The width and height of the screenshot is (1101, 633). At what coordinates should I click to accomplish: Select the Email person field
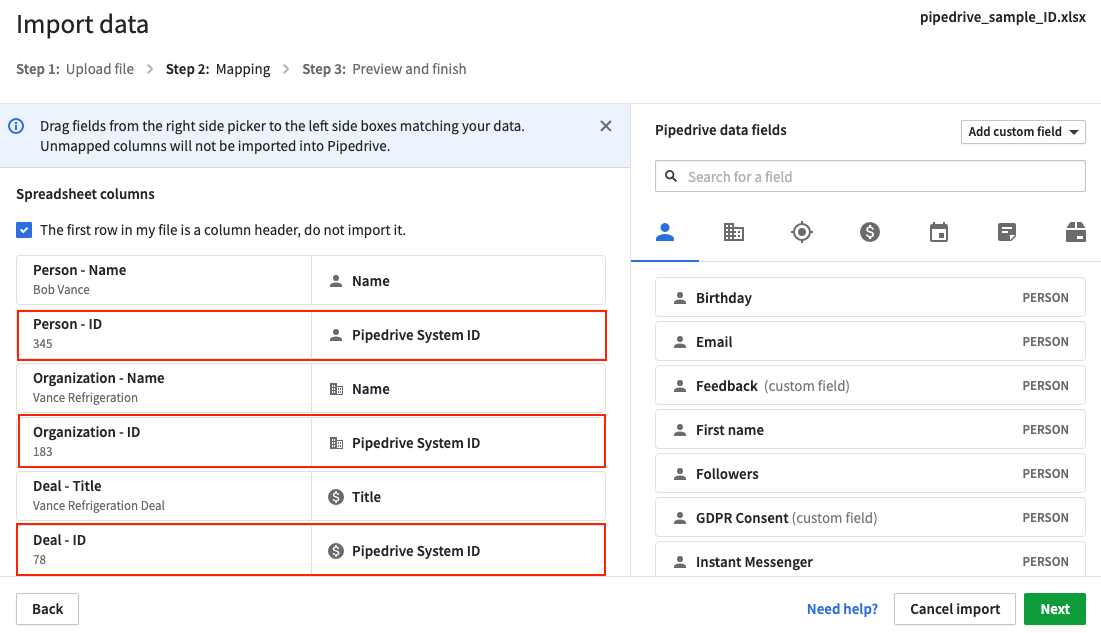[x=870, y=342]
